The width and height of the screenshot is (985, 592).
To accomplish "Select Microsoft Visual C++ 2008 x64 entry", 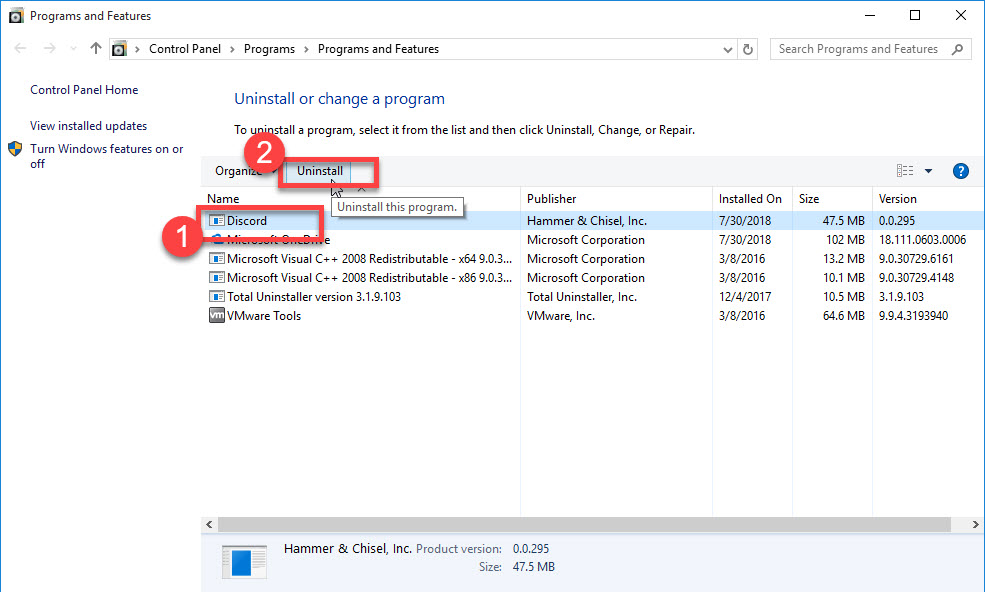I will click(x=369, y=259).
